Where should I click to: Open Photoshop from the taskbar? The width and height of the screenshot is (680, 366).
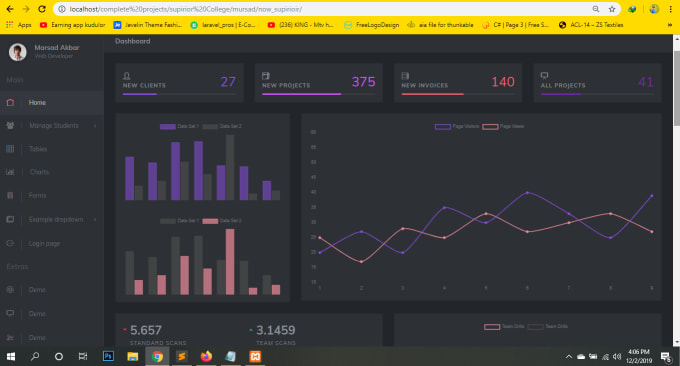108,356
